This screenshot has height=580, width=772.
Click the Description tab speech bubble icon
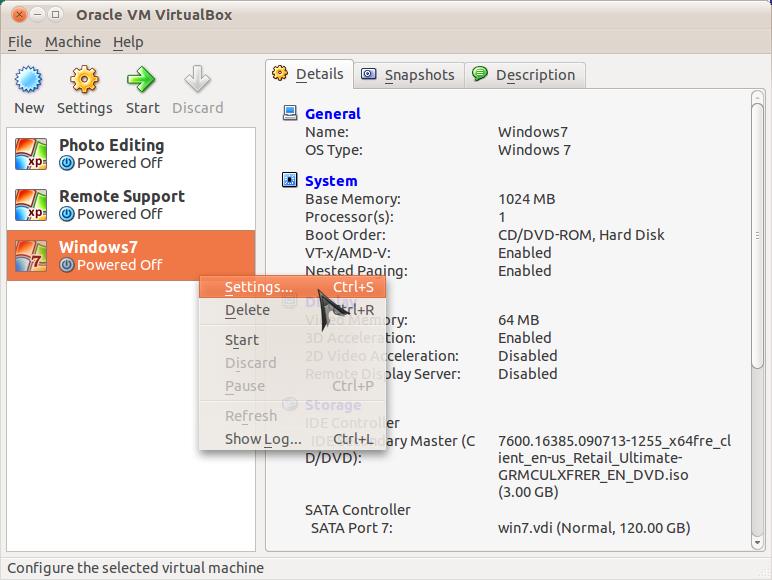(480, 74)
